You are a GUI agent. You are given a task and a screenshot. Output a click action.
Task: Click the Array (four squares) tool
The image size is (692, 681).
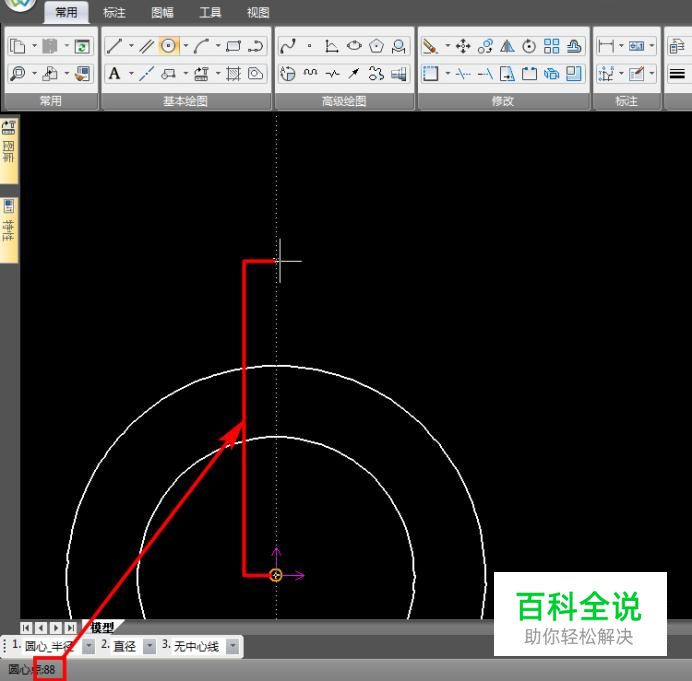coord(551,46)
